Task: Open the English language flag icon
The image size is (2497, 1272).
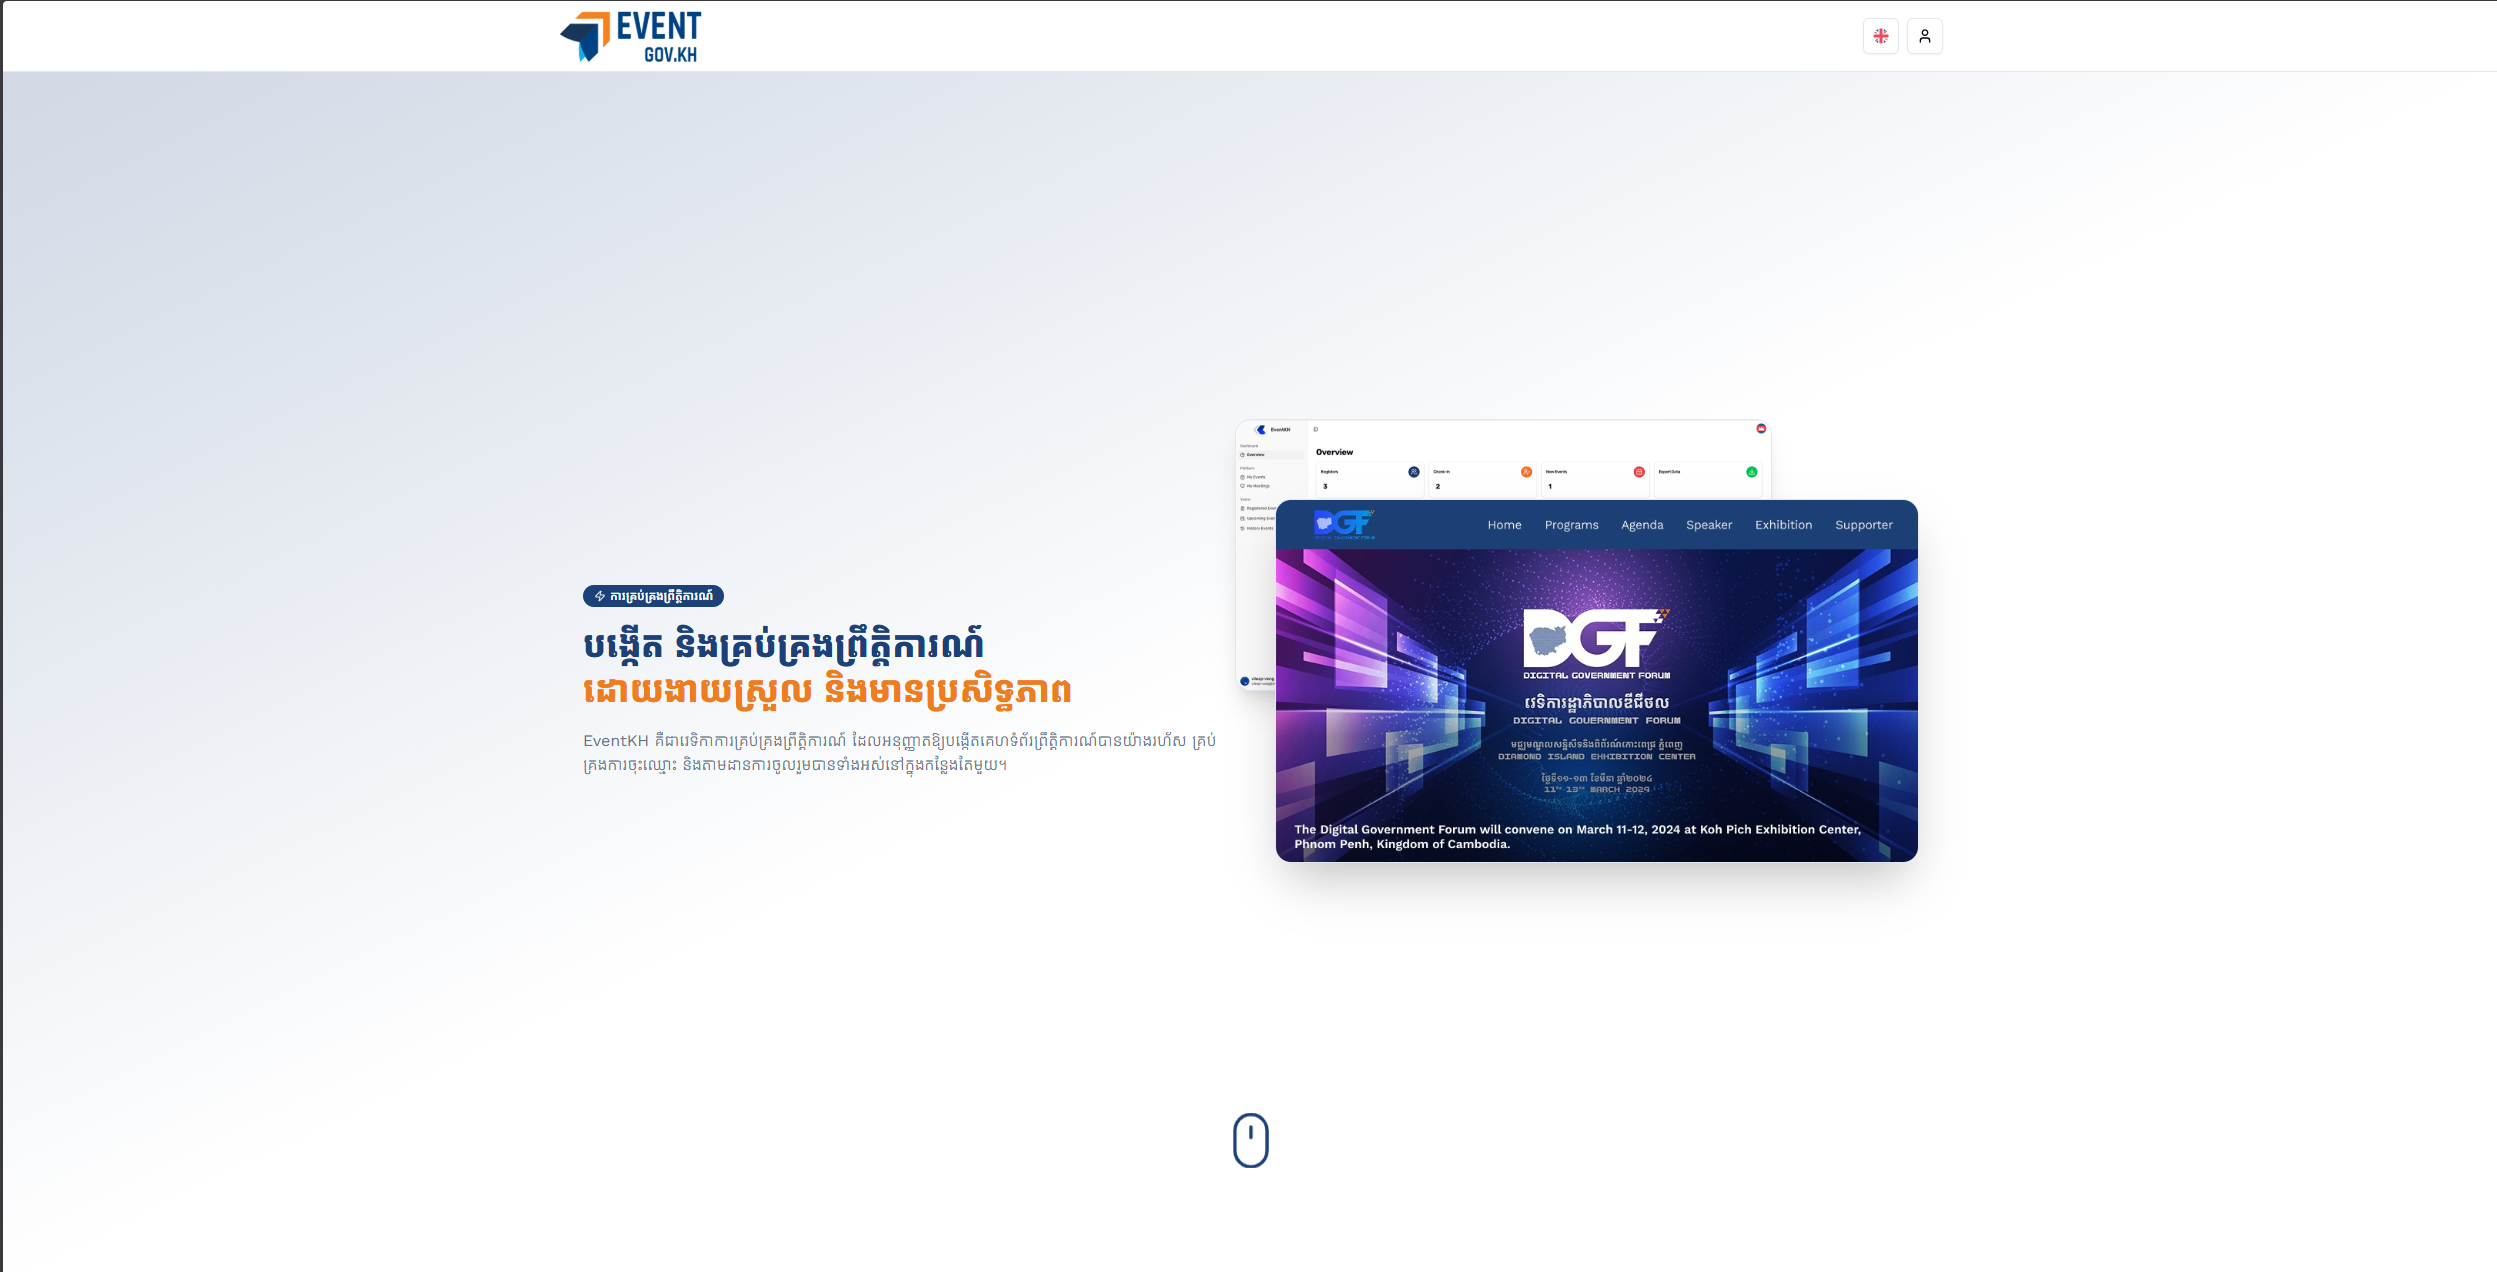Action: pyautogui.click(x=1882, y=36)
